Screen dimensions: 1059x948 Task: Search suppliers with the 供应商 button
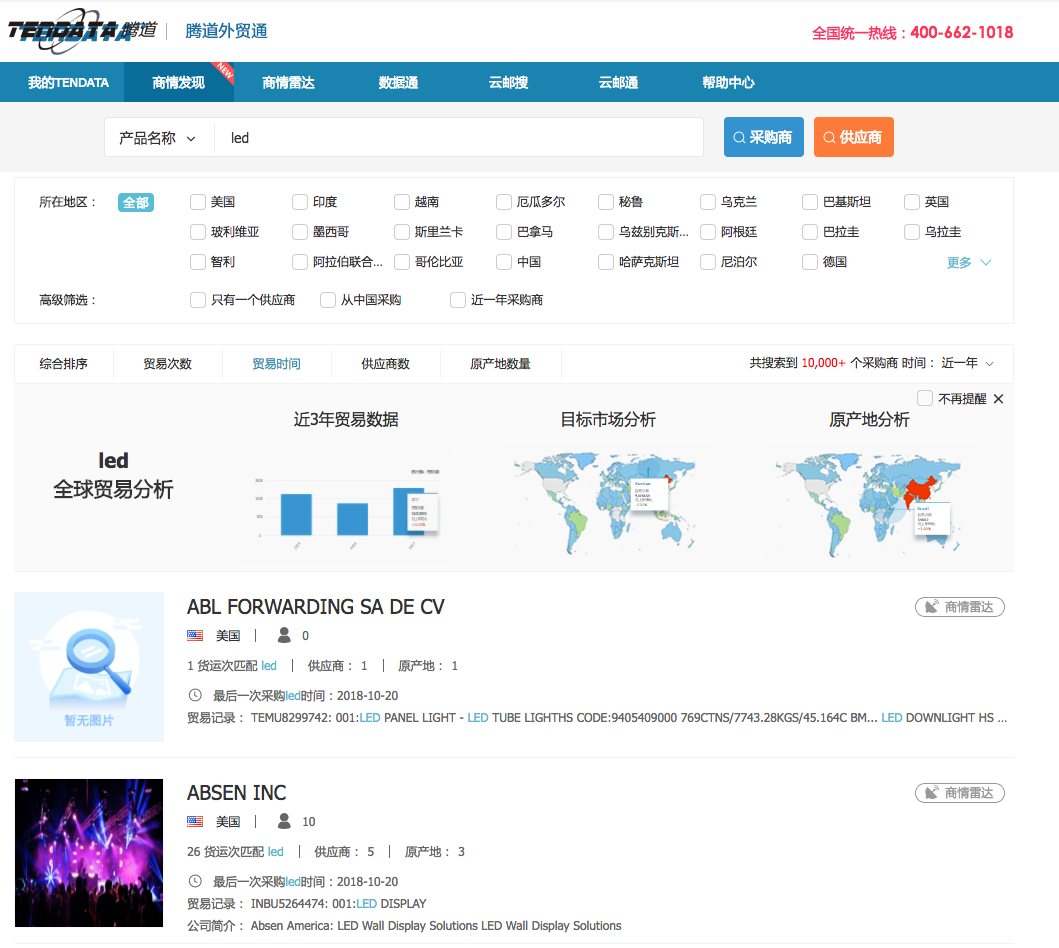click(x=854, y=137)
